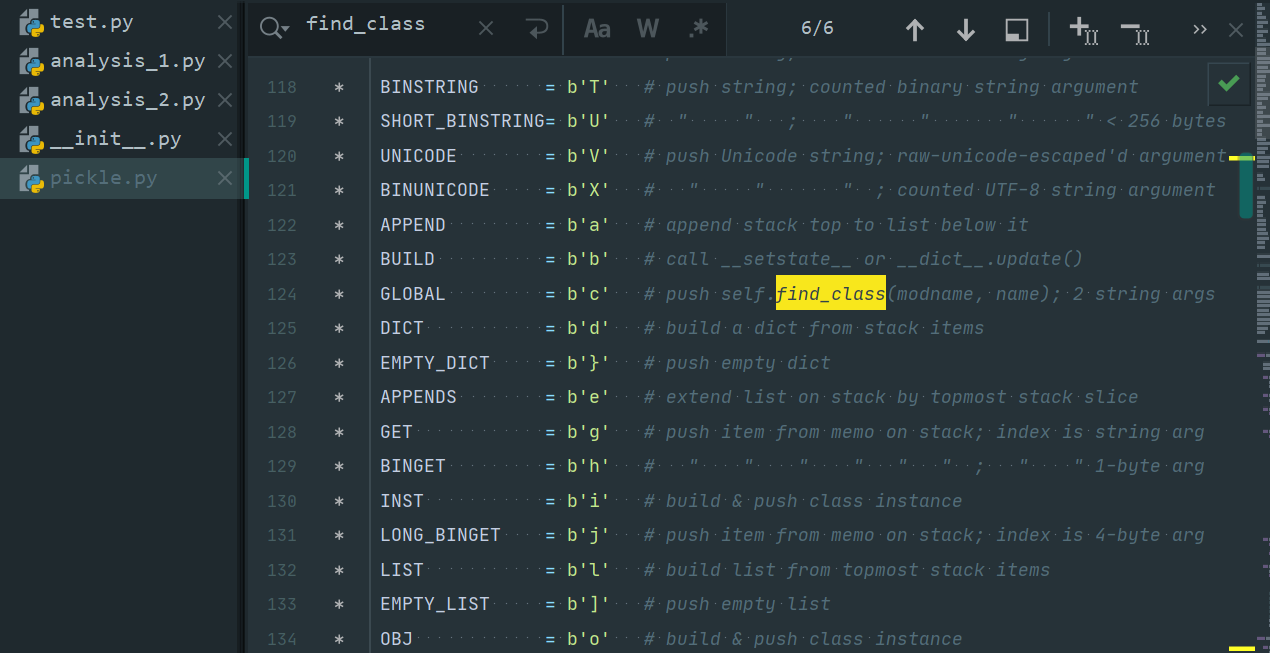Toggle Match Case option

click(x=597, y=29)
